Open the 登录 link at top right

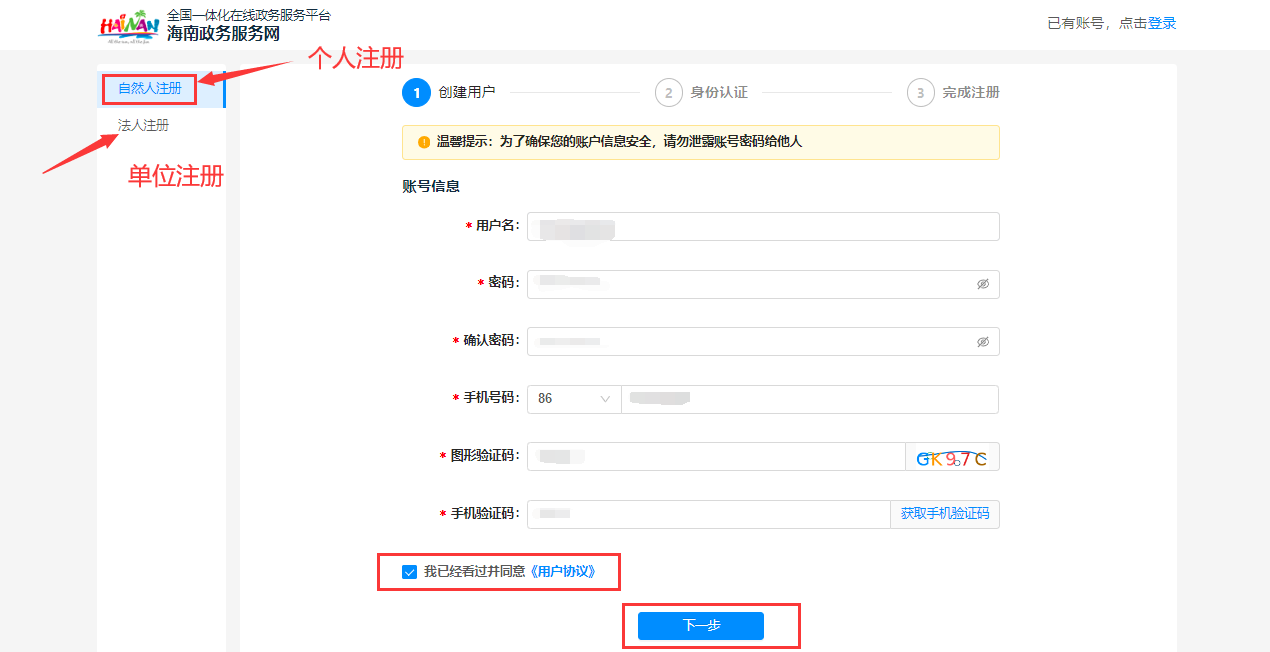click(x=1162, y=23)
